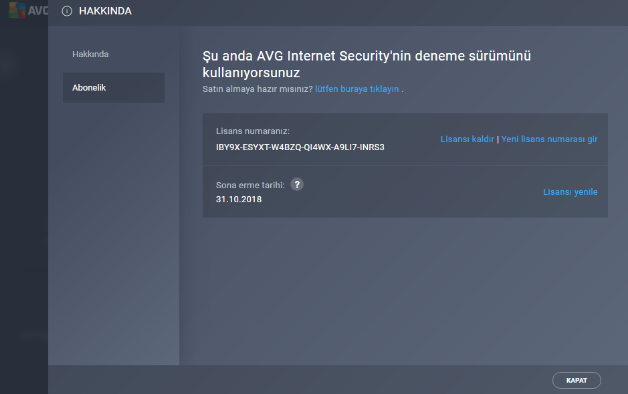Image resolution: width=628 pixels, height=394 pixels.
Task: Open the Hakkında sidebar tab
Action: click(90, 54)
